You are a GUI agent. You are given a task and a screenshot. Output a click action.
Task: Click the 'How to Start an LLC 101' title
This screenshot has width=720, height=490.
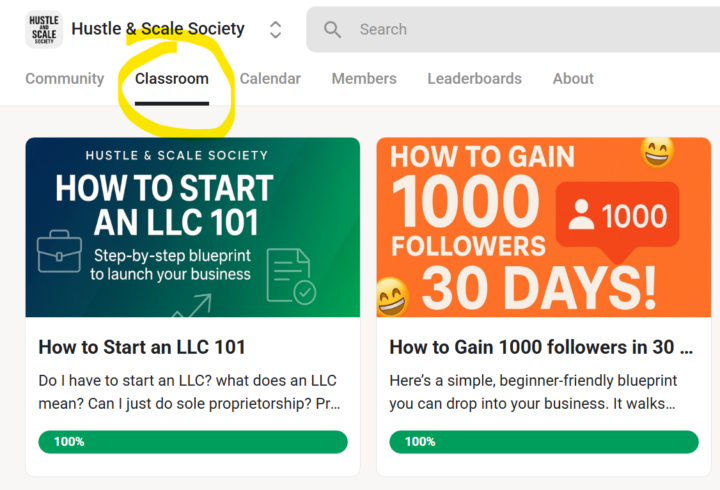(x=142, y=348)
